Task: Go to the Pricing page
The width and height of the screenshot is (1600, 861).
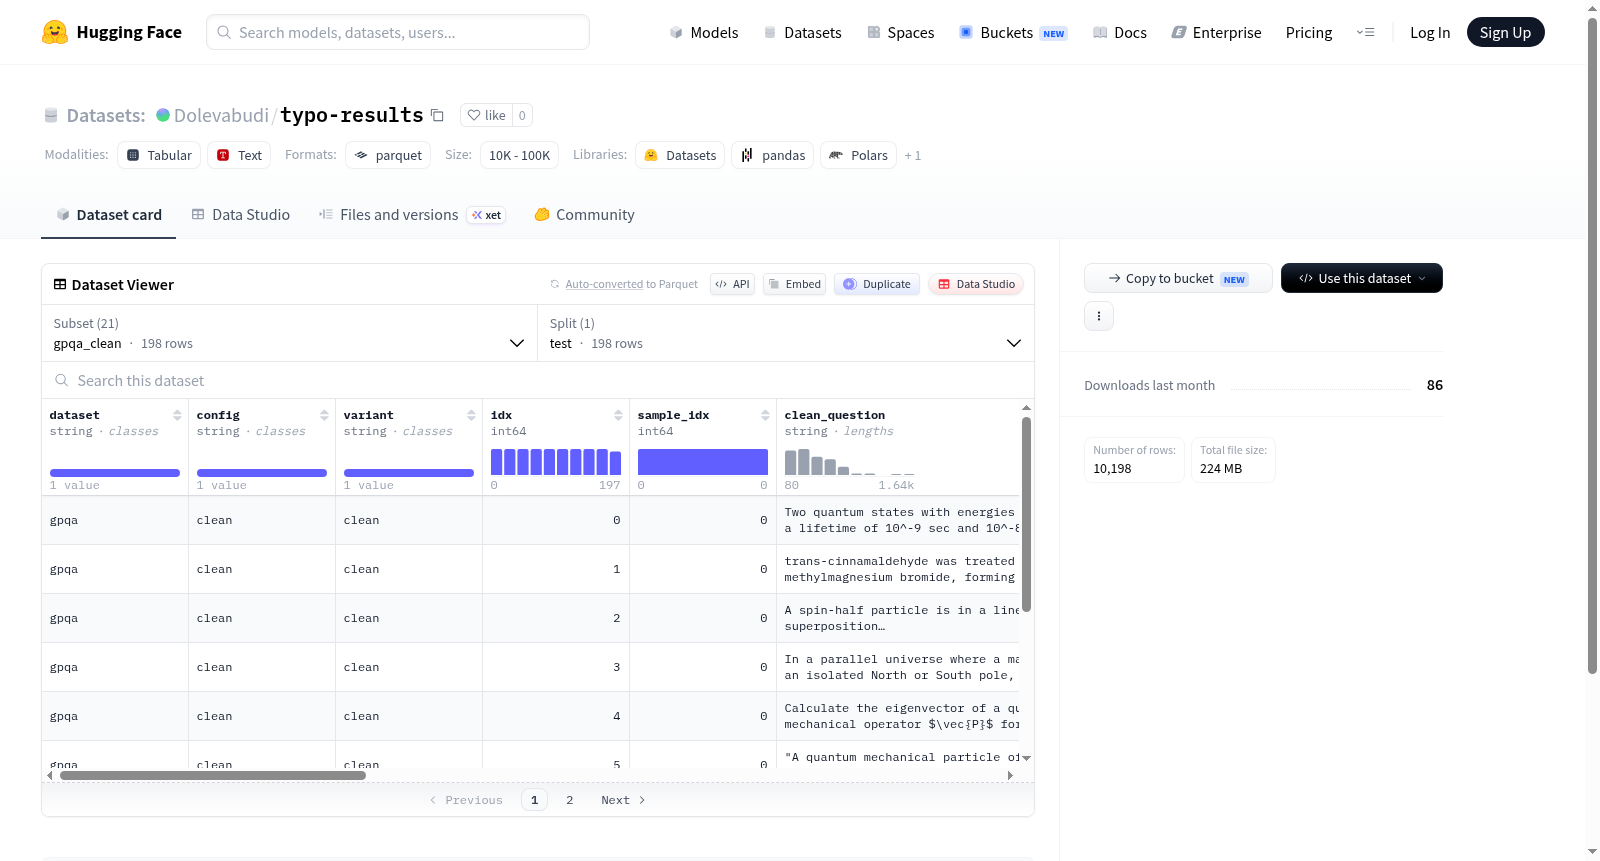Action: tap(1309, 32)
